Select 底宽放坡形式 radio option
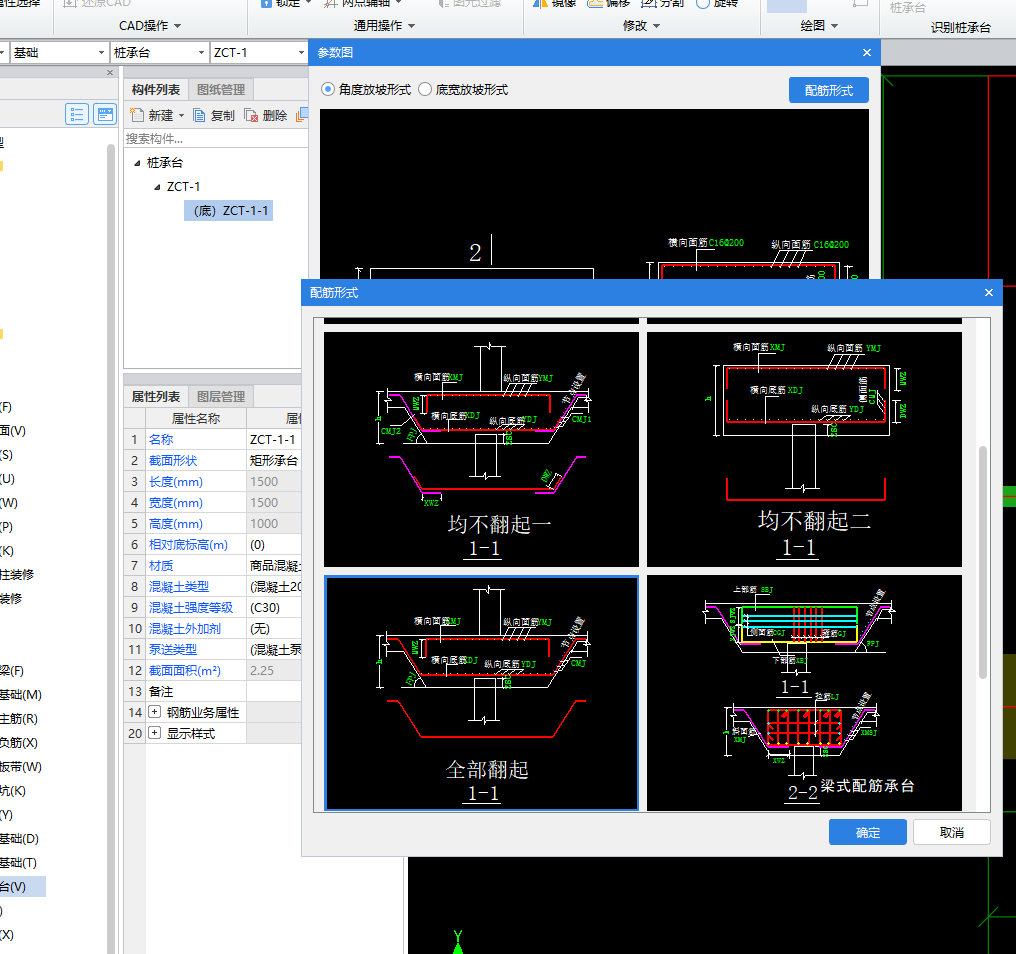Viewport: 1016px width, 954px height. coord(425,89)
